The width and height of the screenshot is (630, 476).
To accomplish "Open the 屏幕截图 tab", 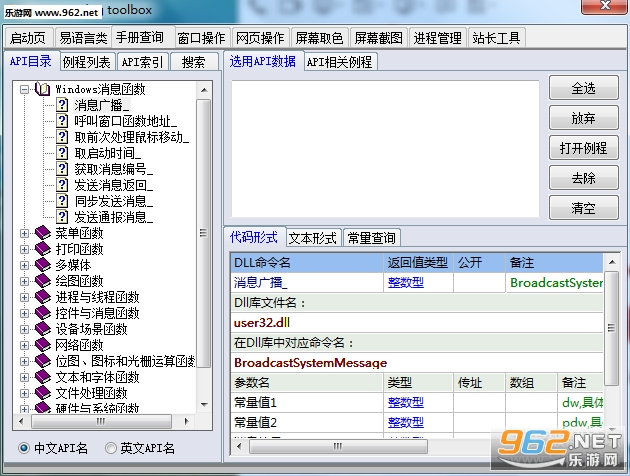I will pos(378,38).
